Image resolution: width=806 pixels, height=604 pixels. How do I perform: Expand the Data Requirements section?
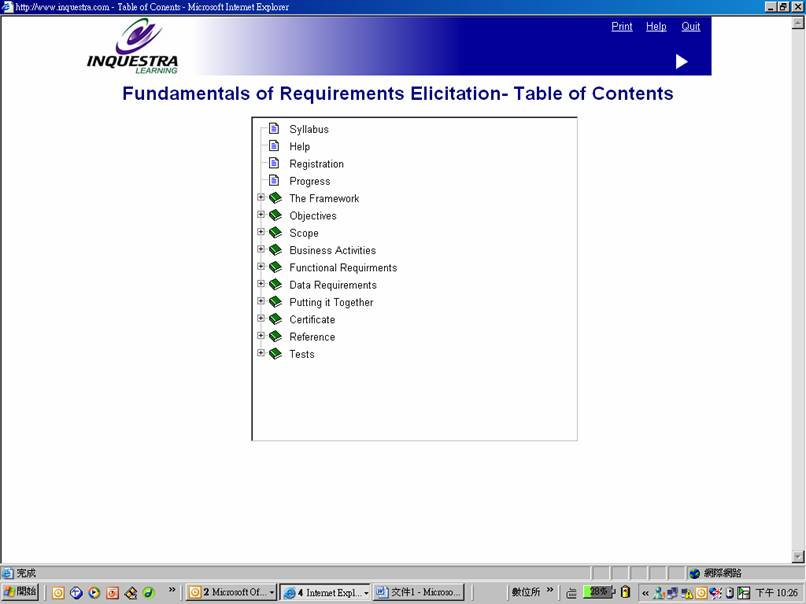[261, 284]
